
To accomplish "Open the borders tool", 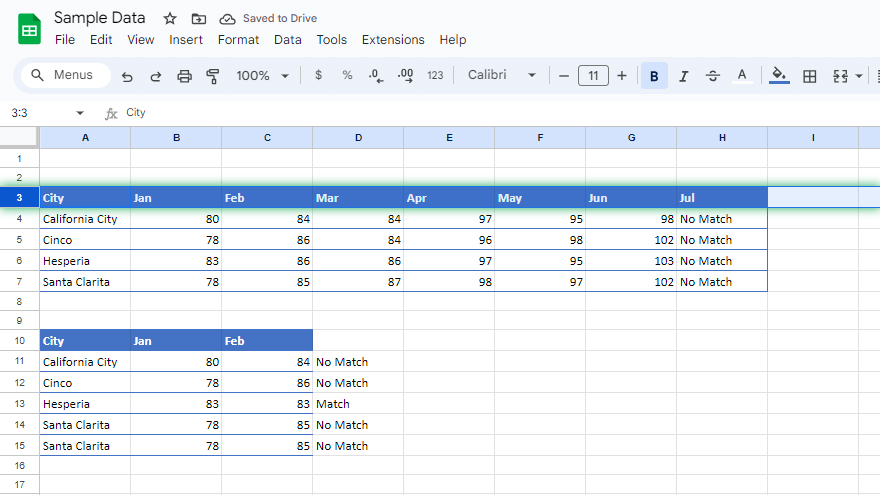I will click(809, 76).
